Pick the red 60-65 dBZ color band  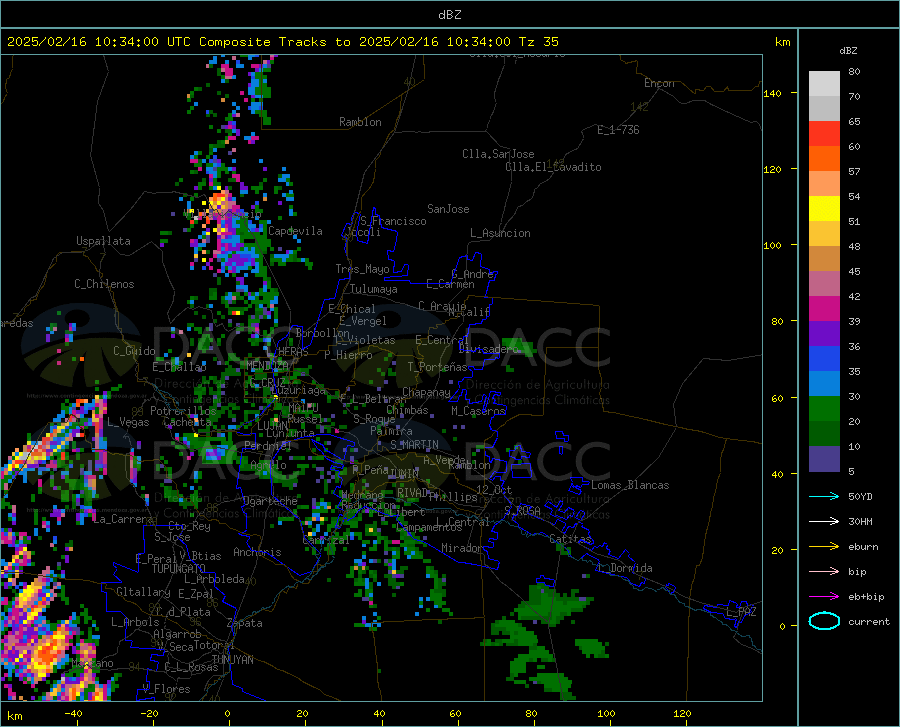pos(824,134)
